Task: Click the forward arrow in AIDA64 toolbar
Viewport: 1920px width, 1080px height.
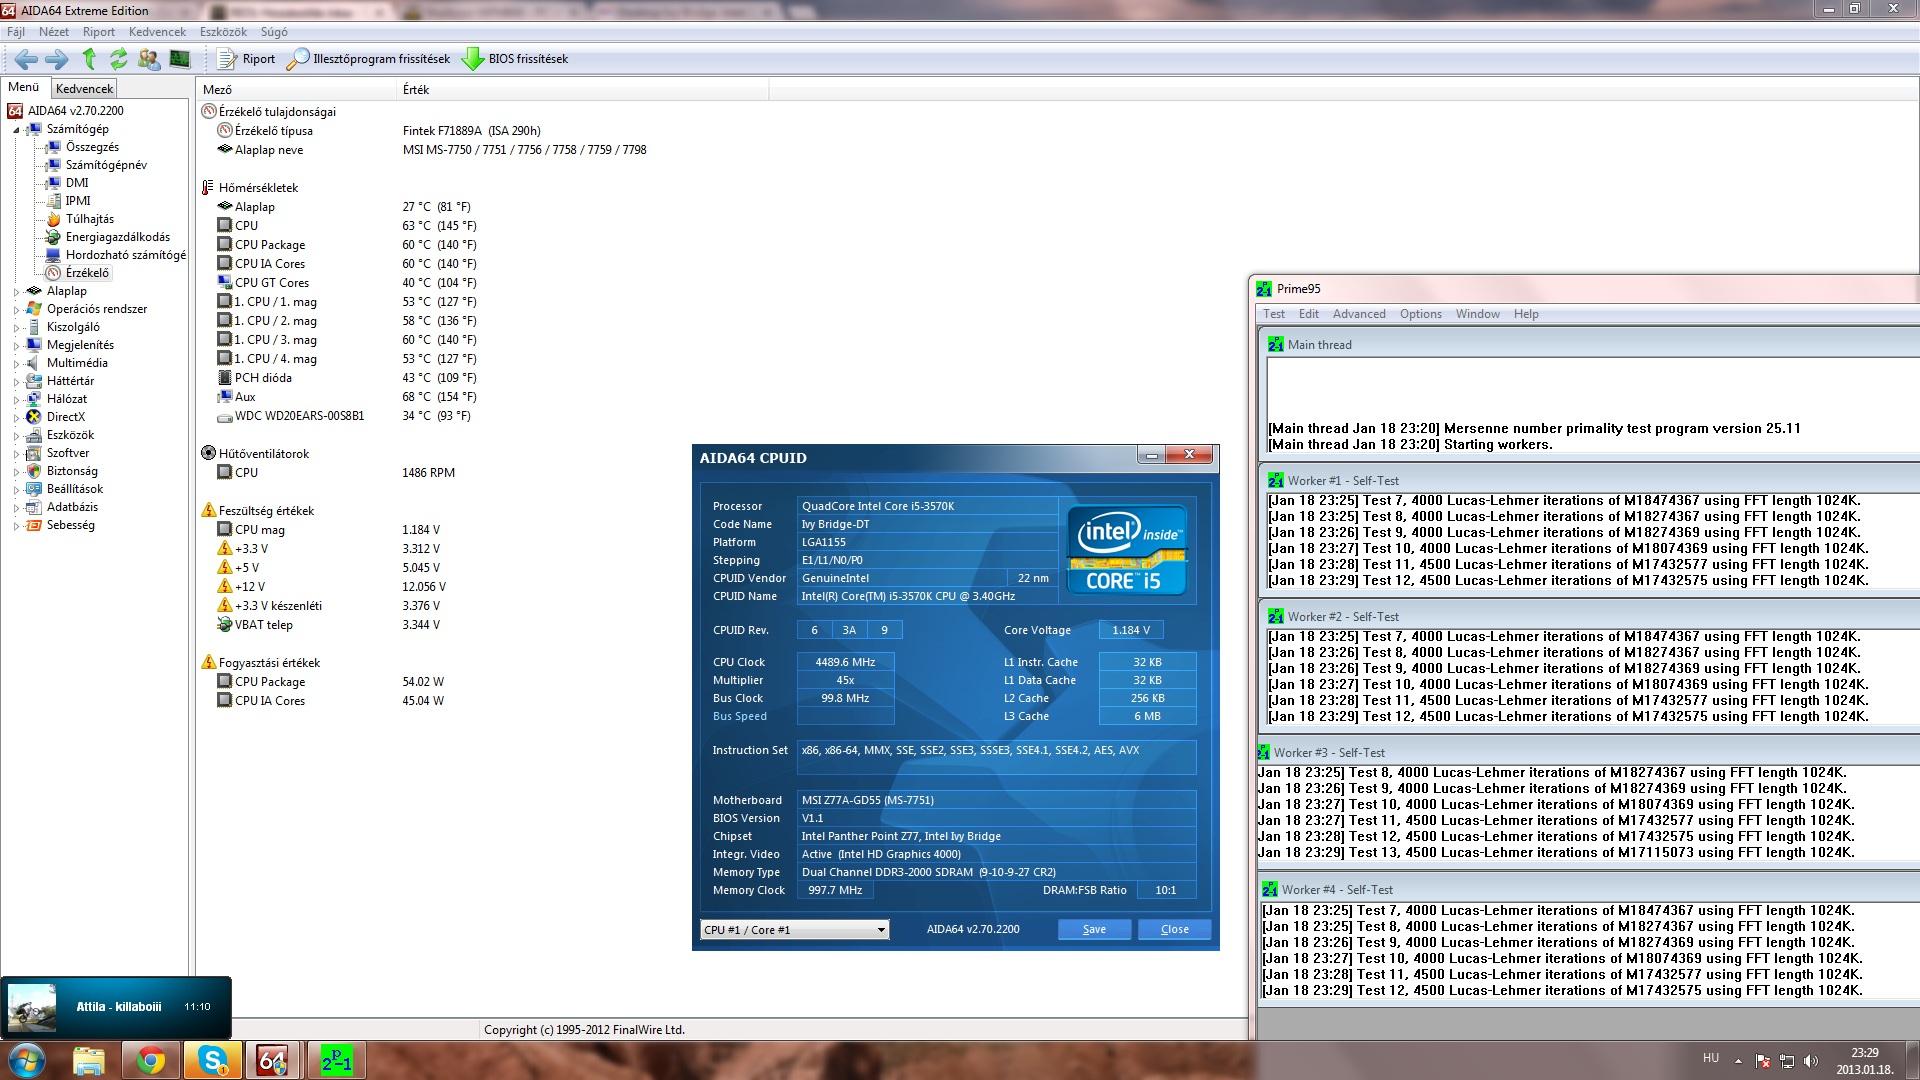Action: pos(57,59)
